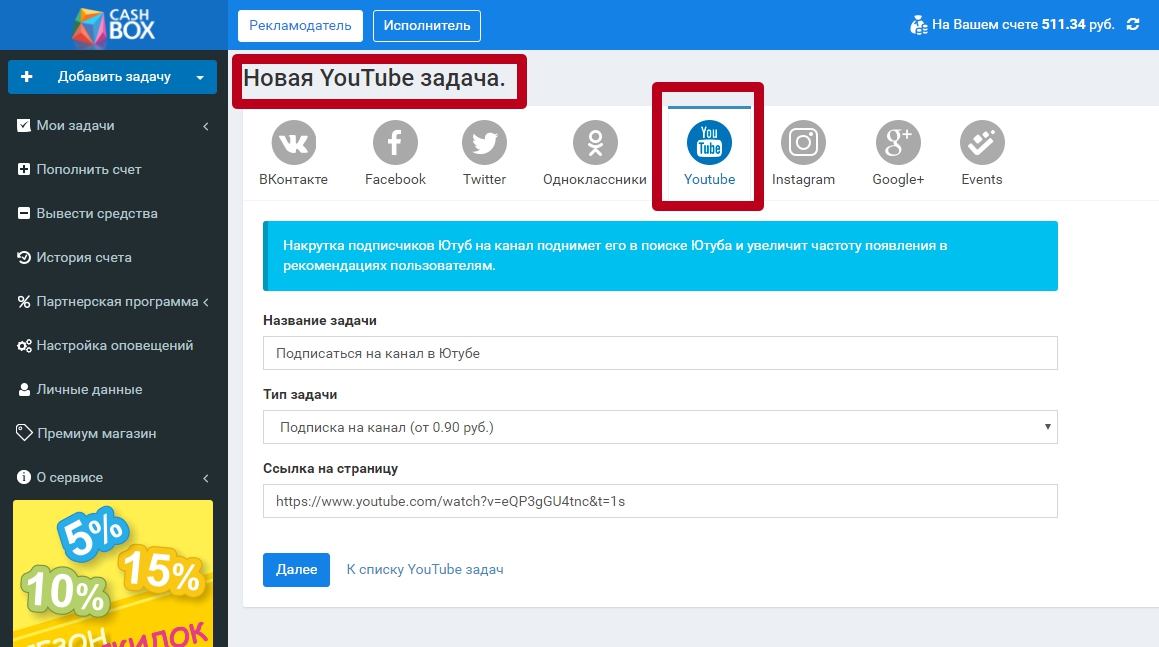Image resolution: width=1159 pixels, height=647 pixels.
Task: Click the history icon beside История счета
Action: pos(24,257)
